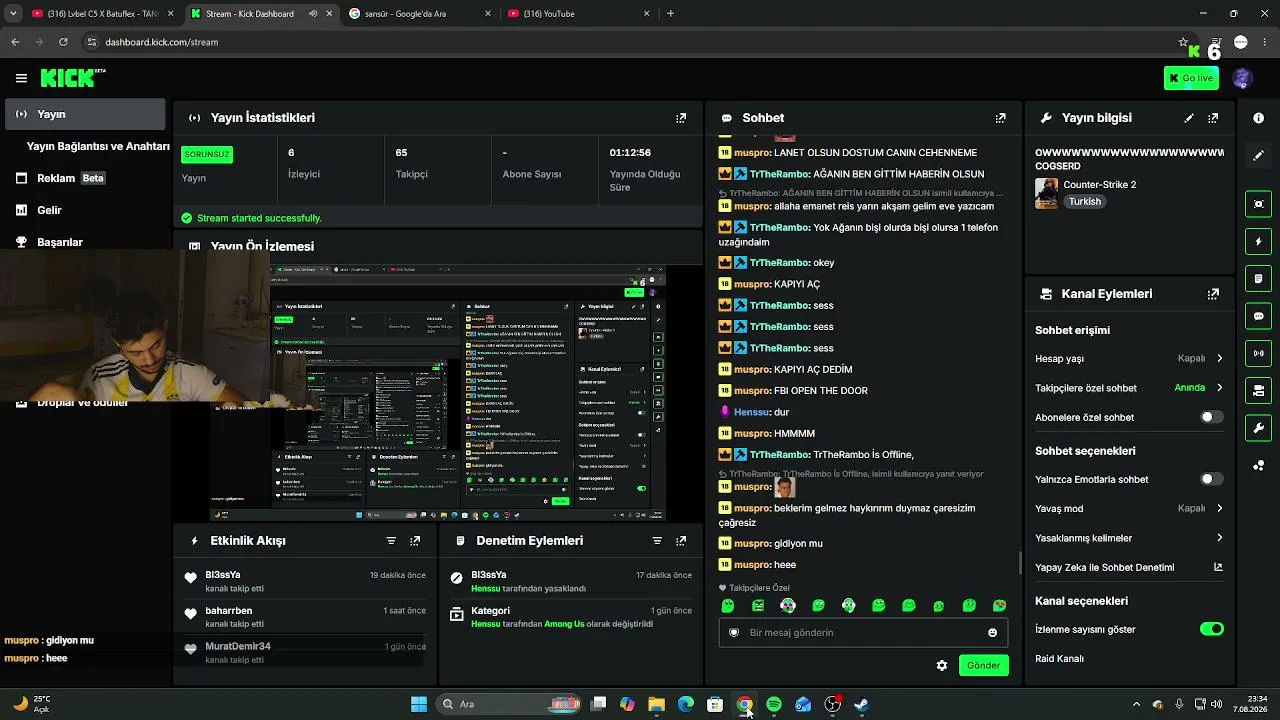Click the chat identity shield icon in message box
The height and width of the screenshot is (720, 1280).
point(734,633)
